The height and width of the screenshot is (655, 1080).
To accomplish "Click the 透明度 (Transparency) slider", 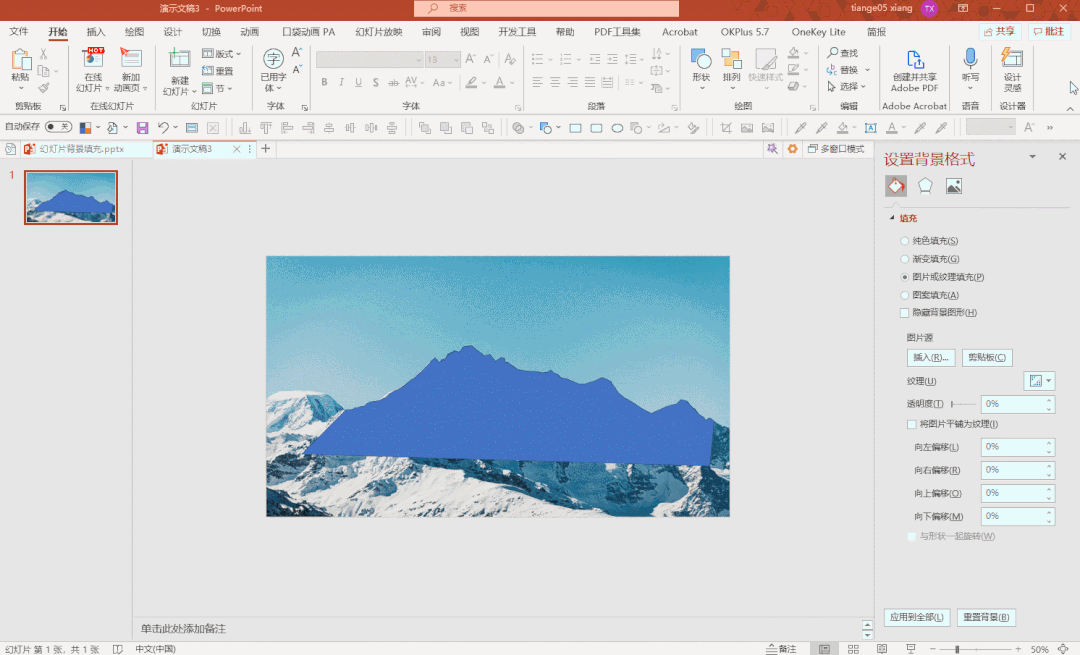I will [963, 404].
